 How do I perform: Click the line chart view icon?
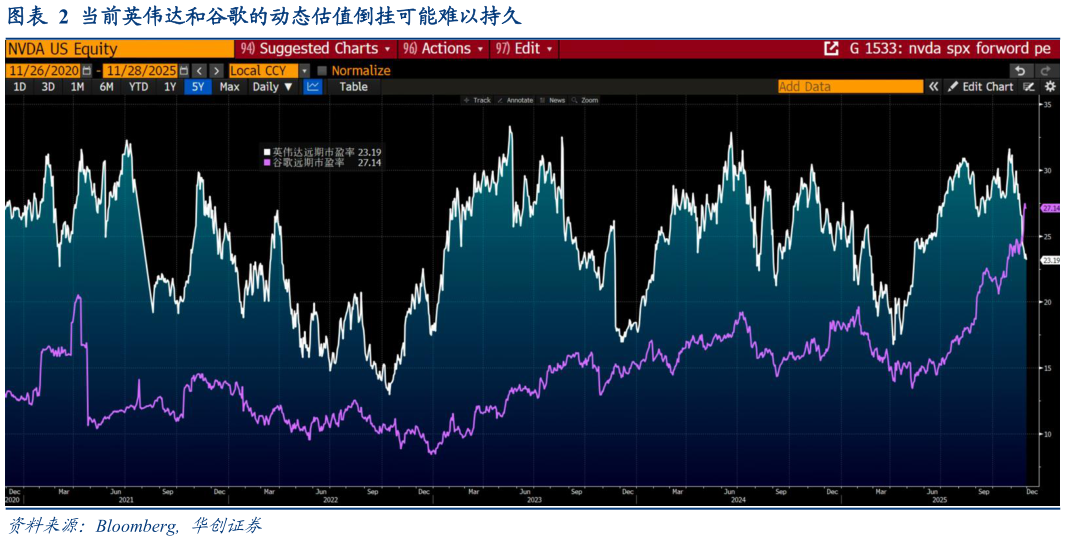pos(313,87)
